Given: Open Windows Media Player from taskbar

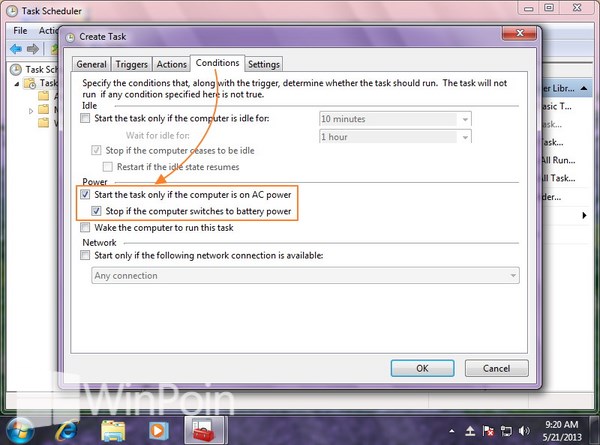Looking at the screenshot, I should tap(158, 431).
